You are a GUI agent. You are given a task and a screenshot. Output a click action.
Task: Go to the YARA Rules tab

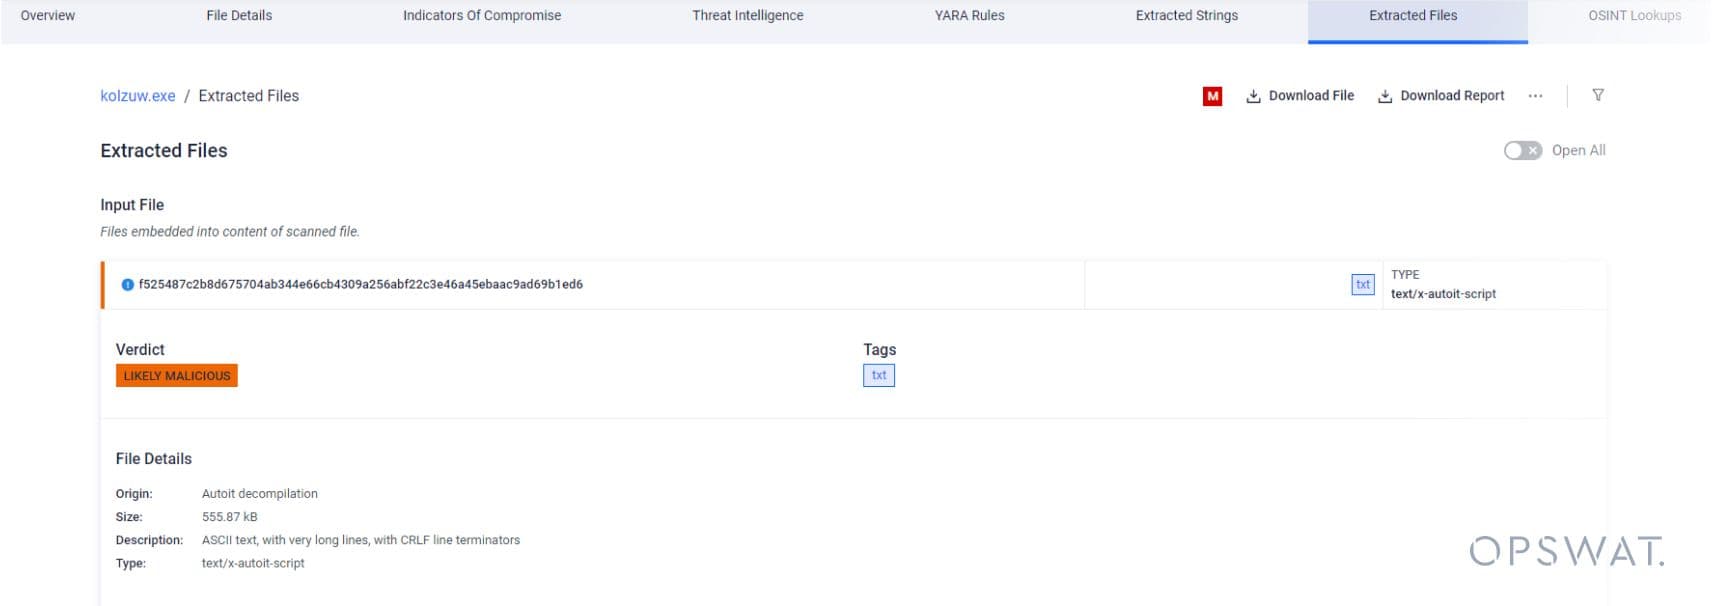(970, 16)
